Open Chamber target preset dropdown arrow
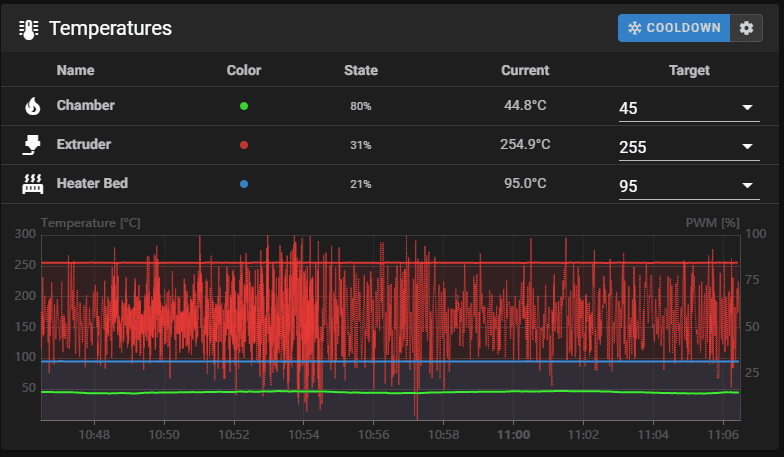Viewport: 784px width, 457px height. coord(747,108)
